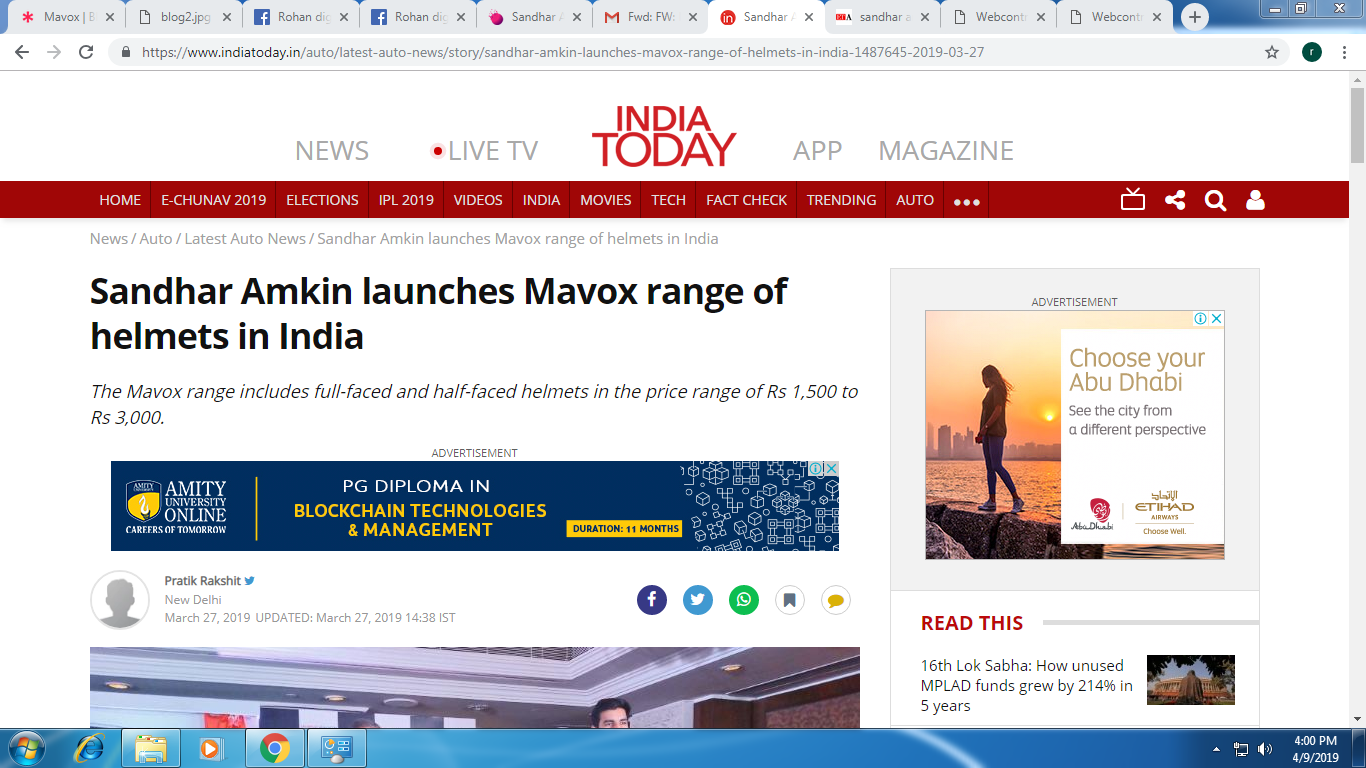Screen dimensions: 1366x768
Task: Click site security padlock icon
Action: (x=125, y=52)
